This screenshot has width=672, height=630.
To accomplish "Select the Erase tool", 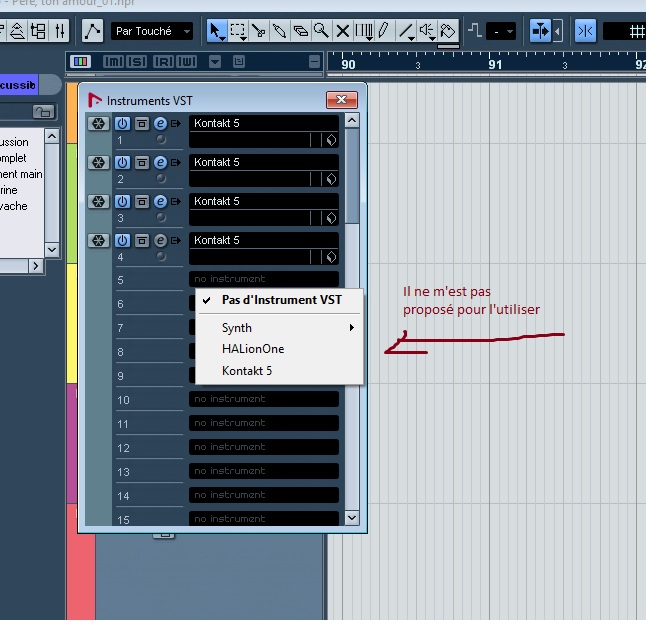I will pyautogui.click(x=300, y=31).
